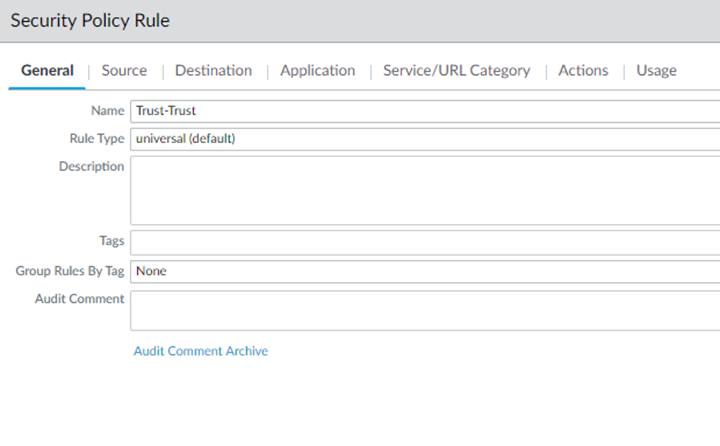720x446 pixels.
Task: Click the Group Rules By Tag label
Action: 70,271
